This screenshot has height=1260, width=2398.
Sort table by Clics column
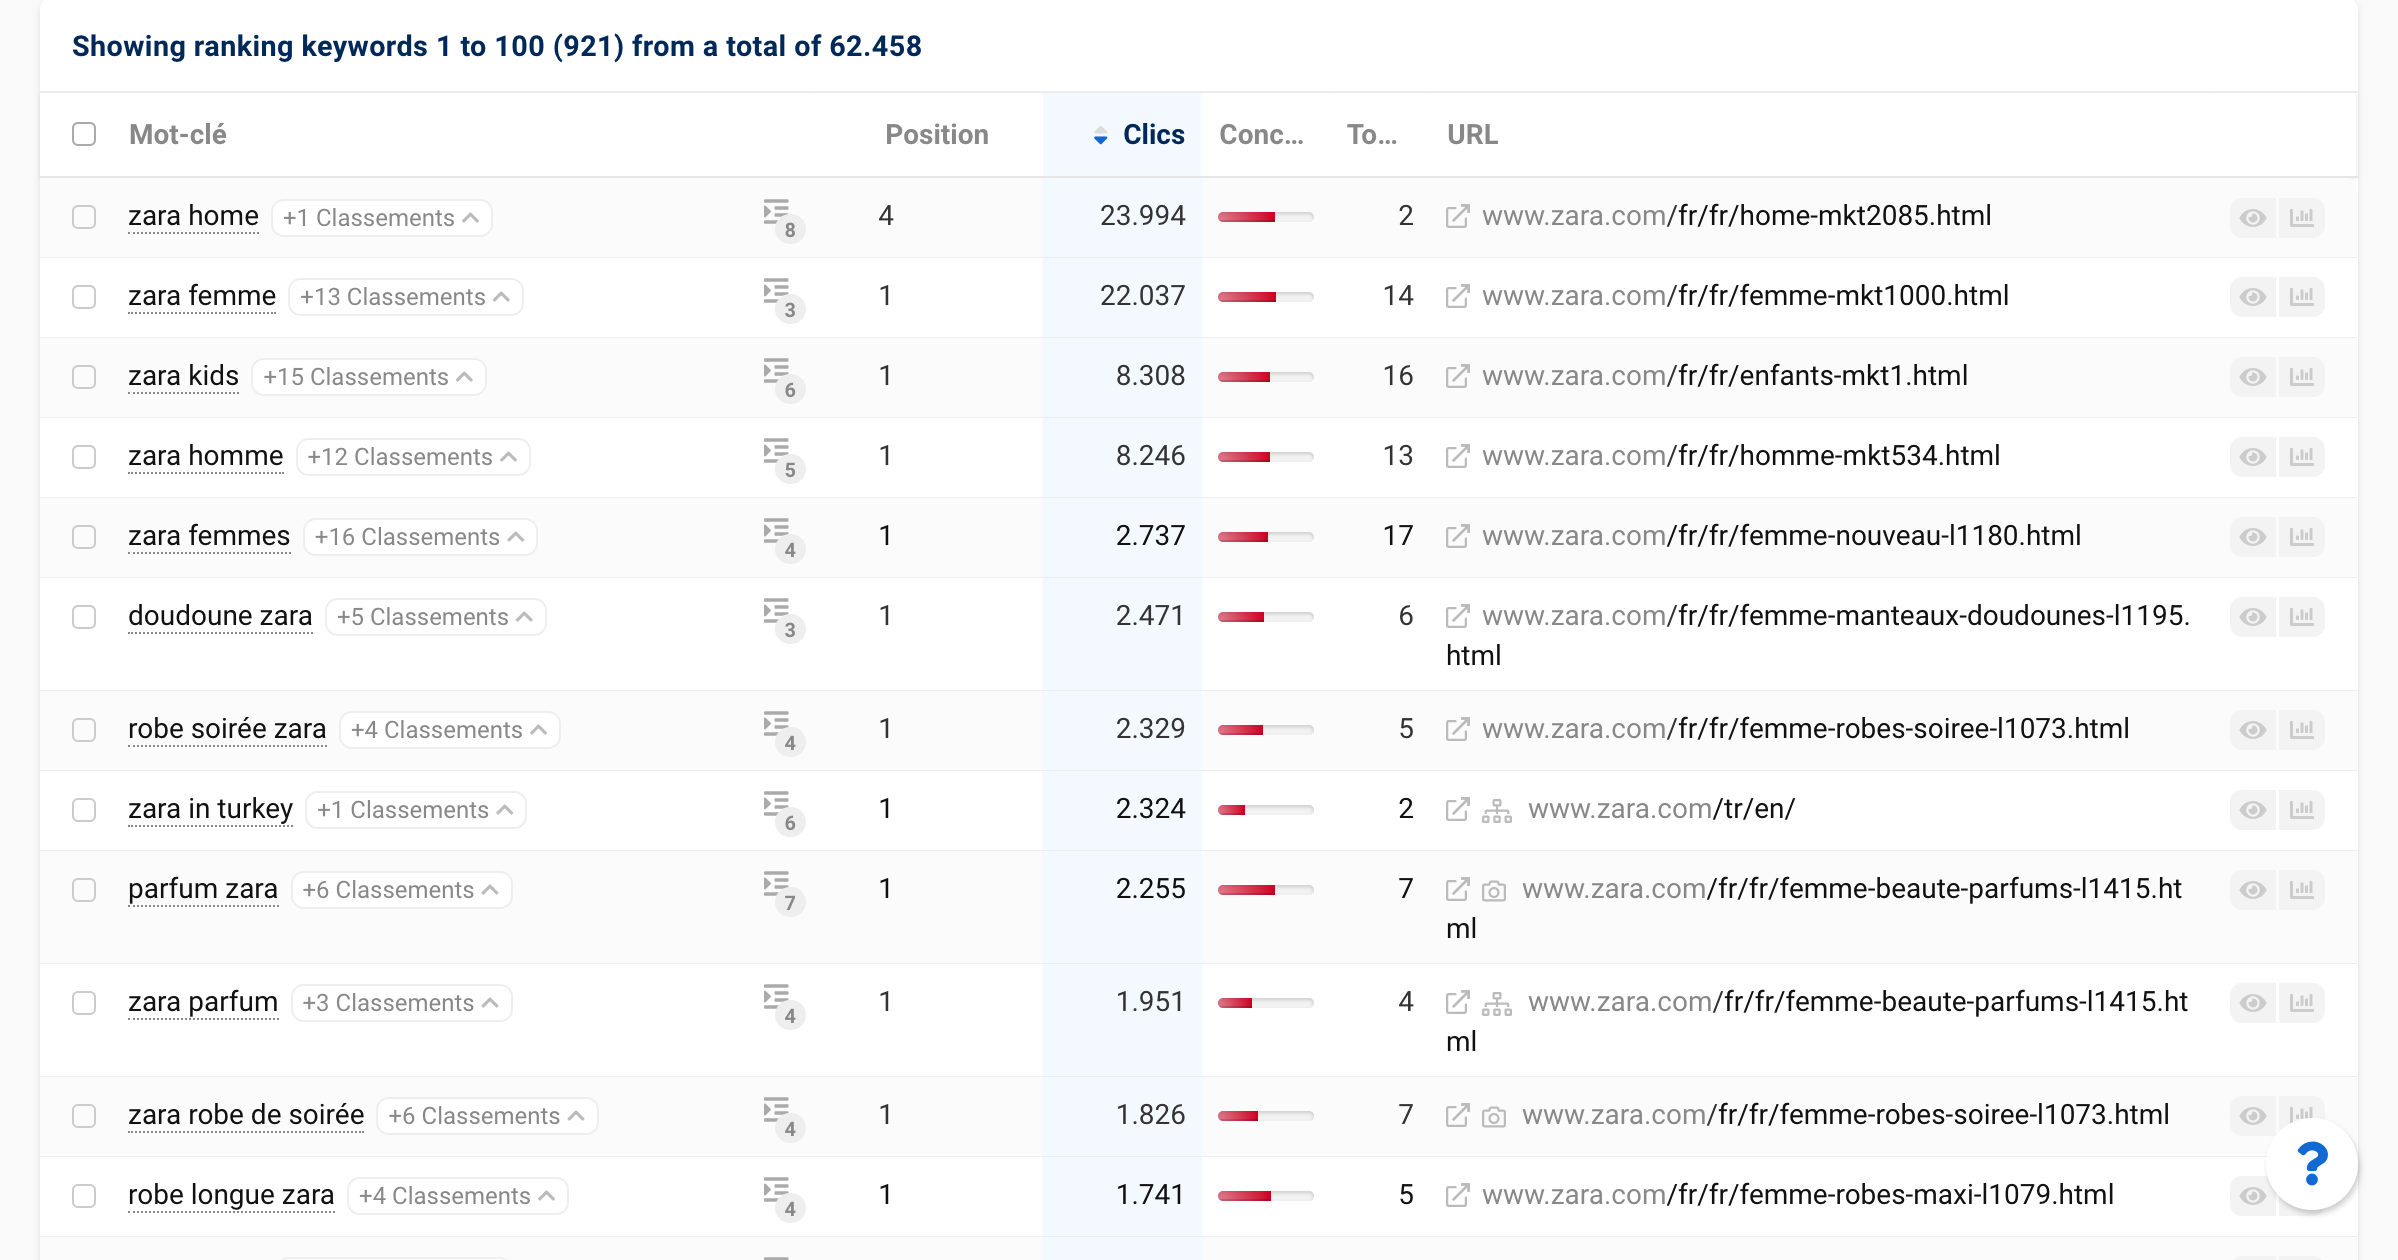click(x=1153, y=135)
